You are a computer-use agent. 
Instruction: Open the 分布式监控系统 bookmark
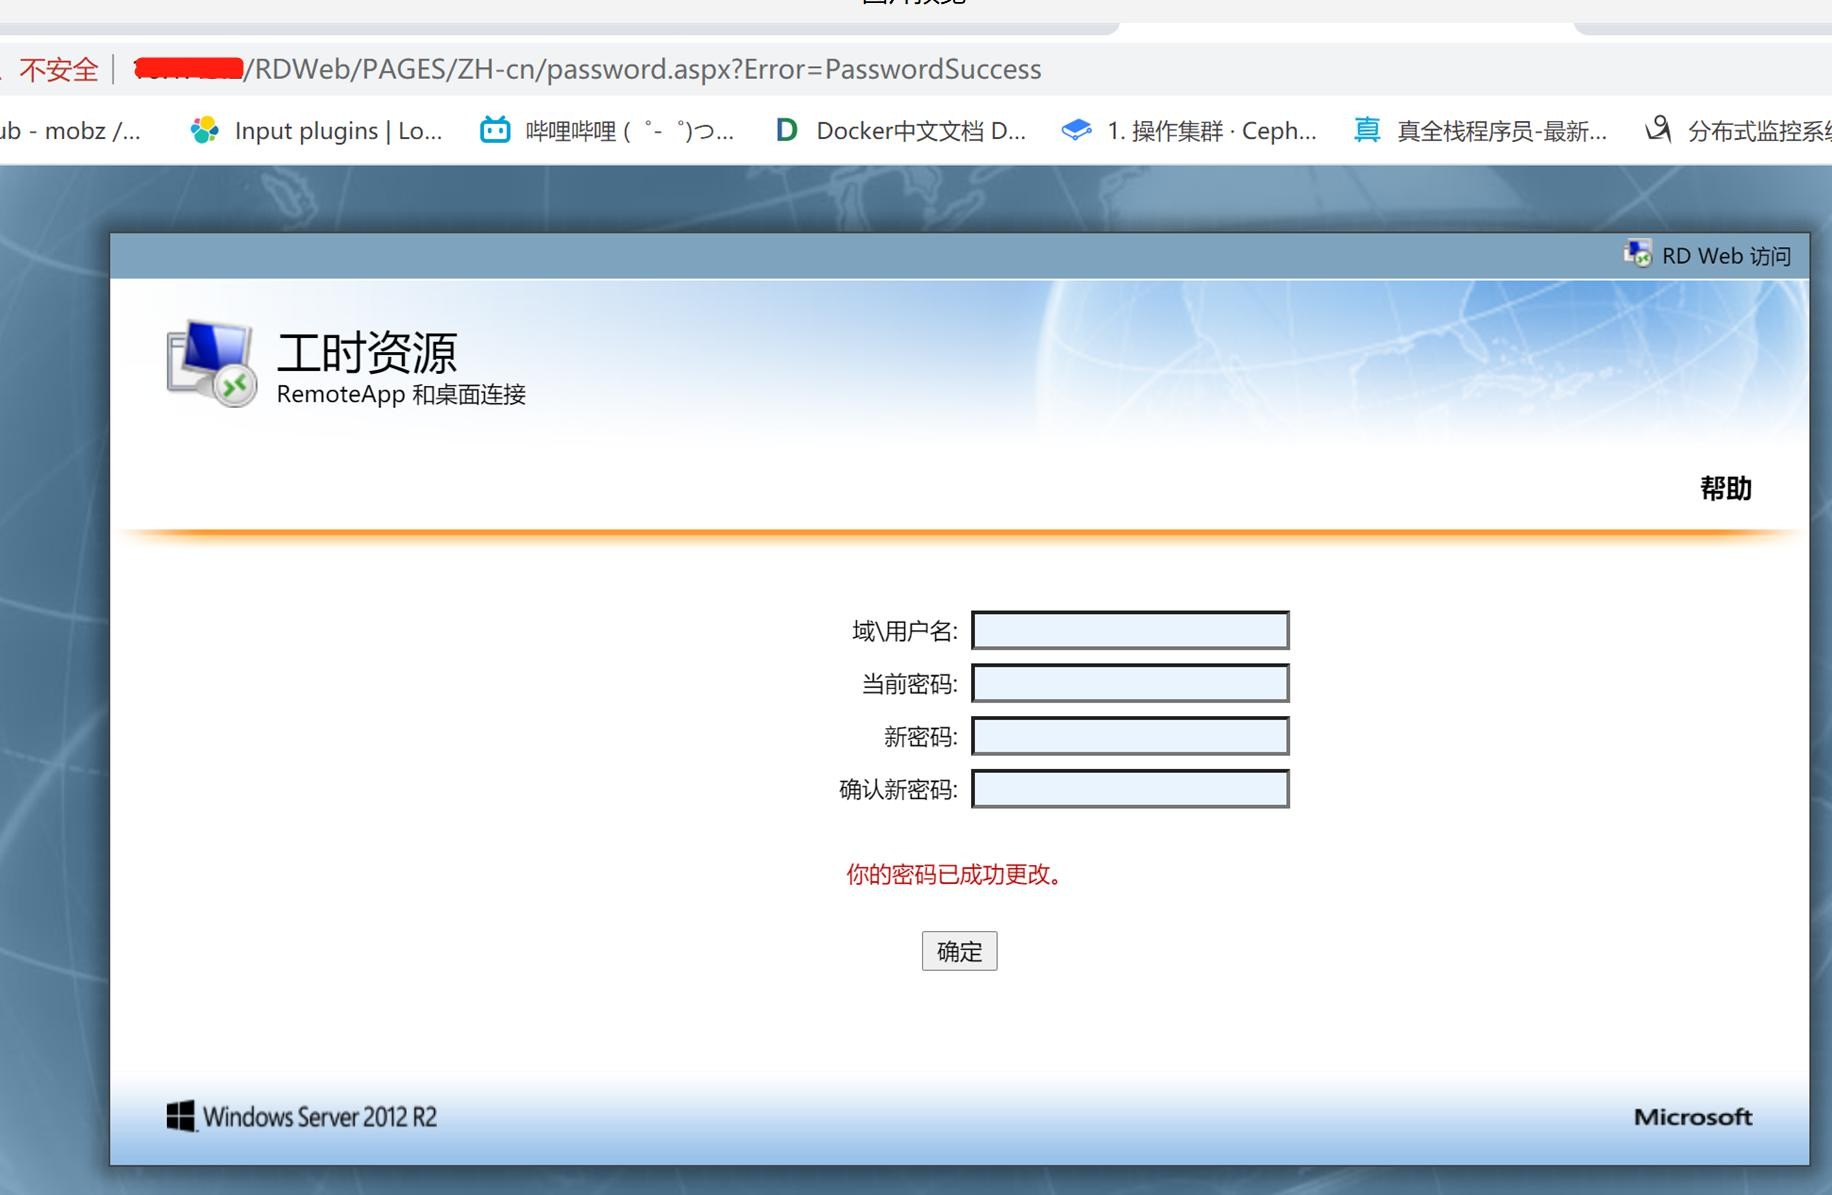[x=1740, y=131]
